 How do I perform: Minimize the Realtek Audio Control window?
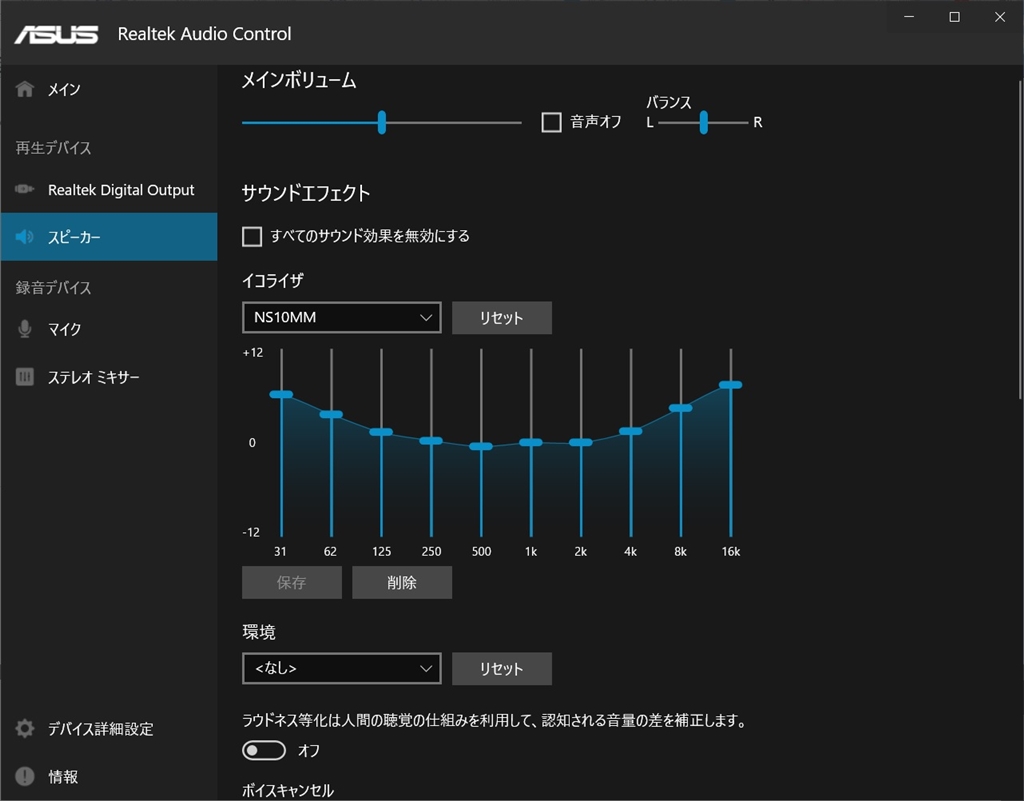909,17
